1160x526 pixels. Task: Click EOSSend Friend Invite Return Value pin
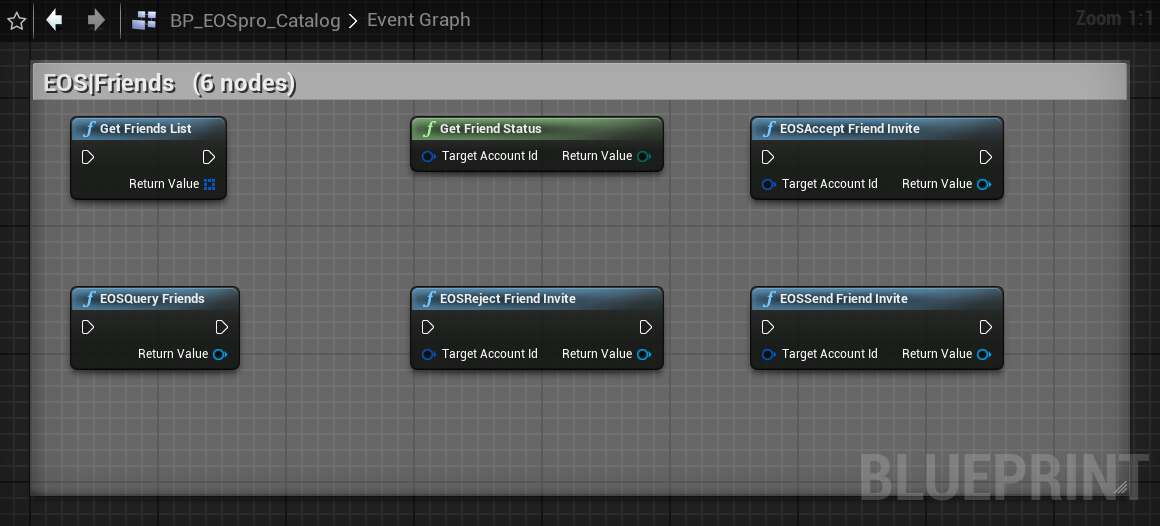(984, 354)
